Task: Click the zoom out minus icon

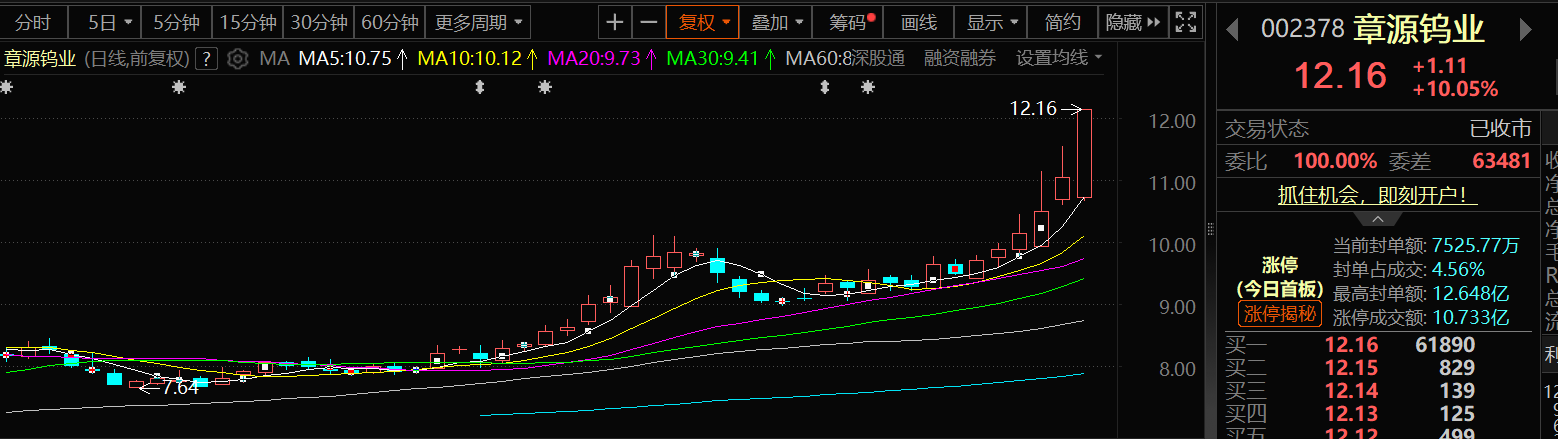Action: tap(649, 21)
